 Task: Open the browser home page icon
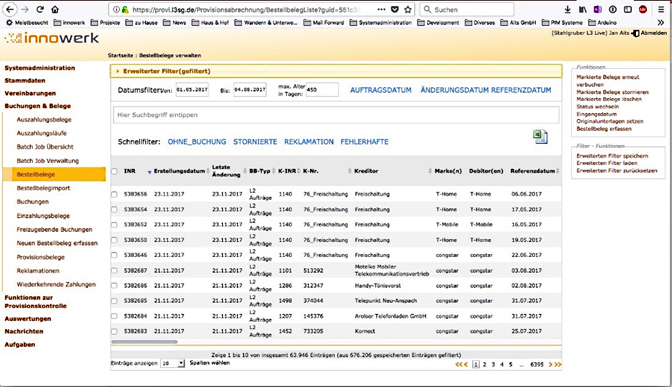coord(55,9)
